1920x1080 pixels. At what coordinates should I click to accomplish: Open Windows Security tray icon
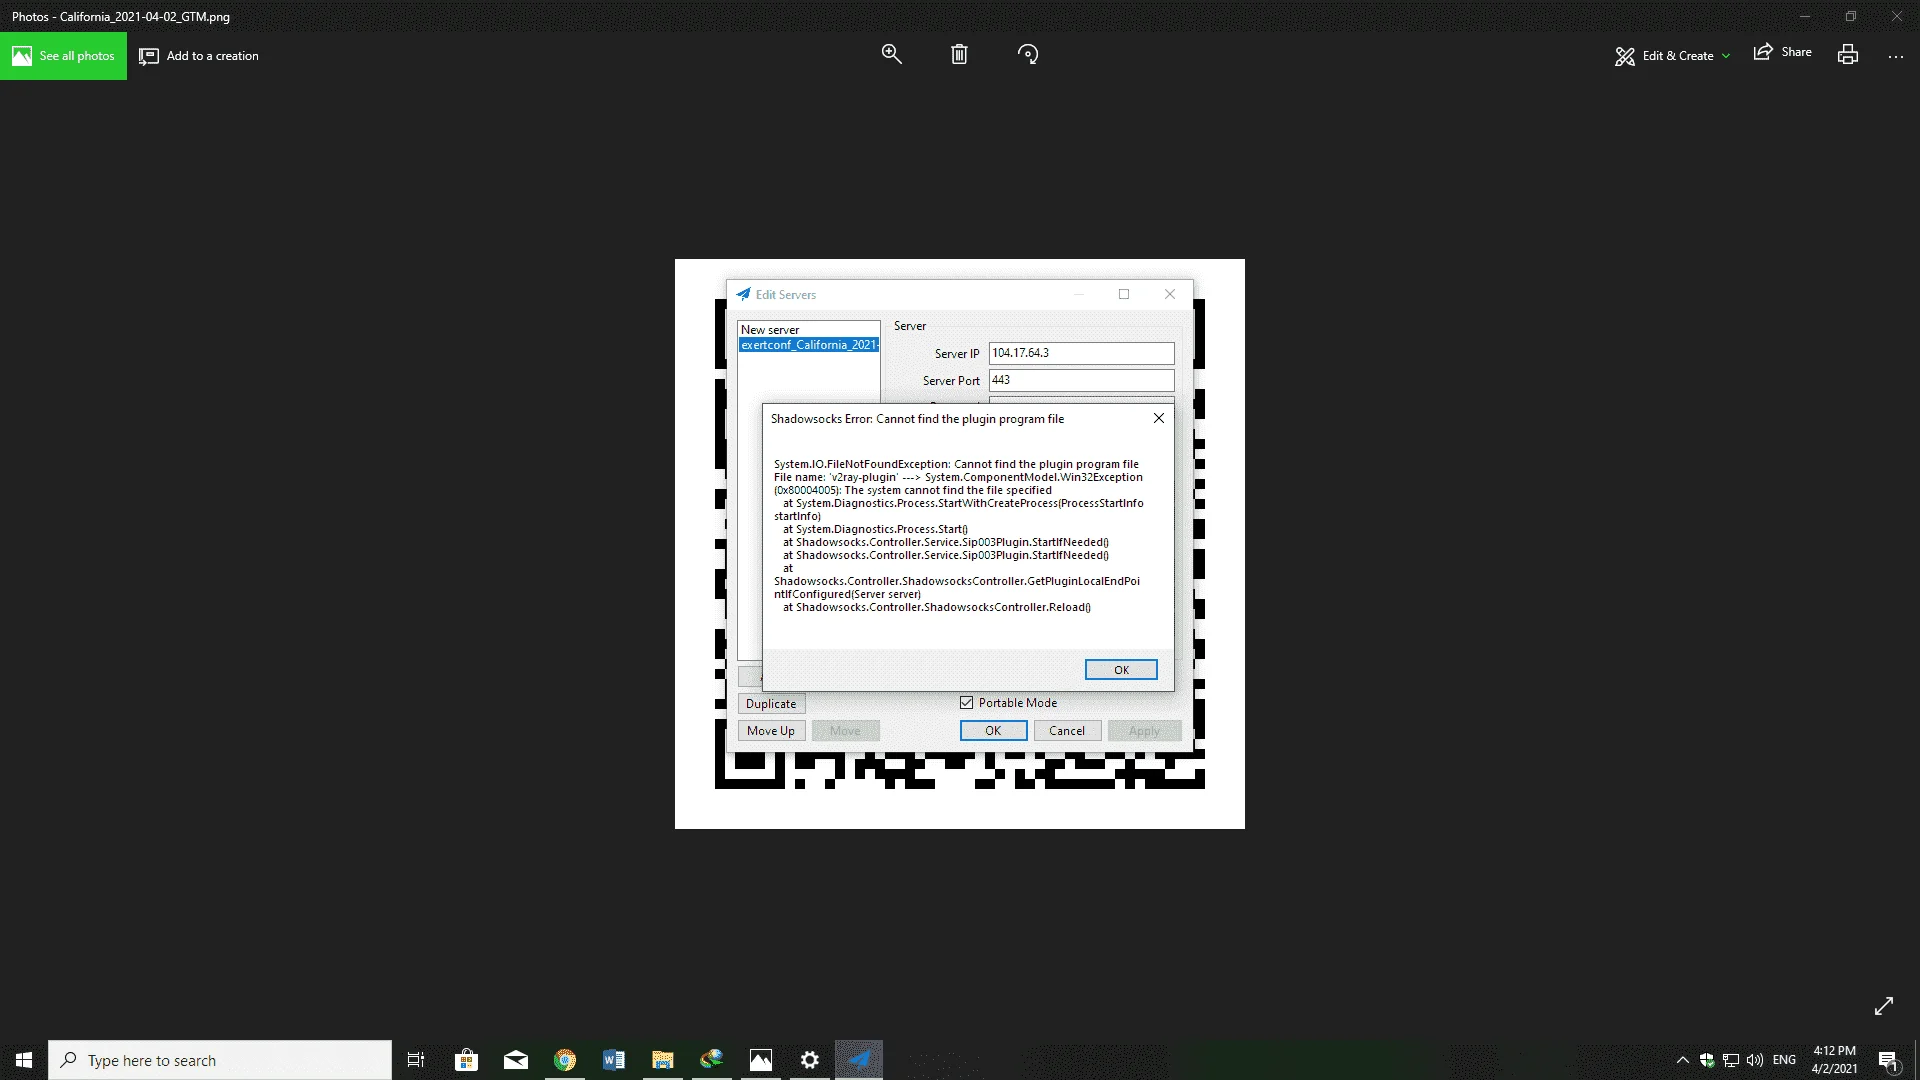[1707, 1060]
